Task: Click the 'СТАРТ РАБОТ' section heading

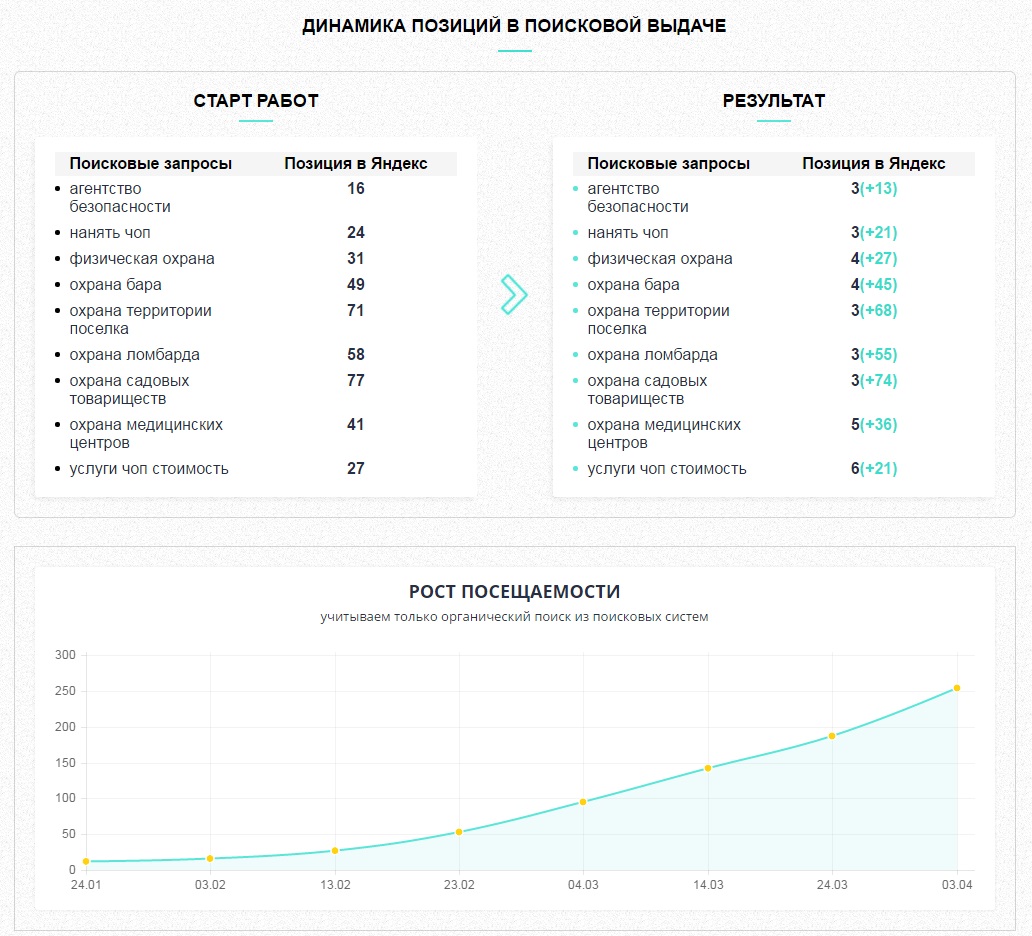Action: [x=255, y=101]
